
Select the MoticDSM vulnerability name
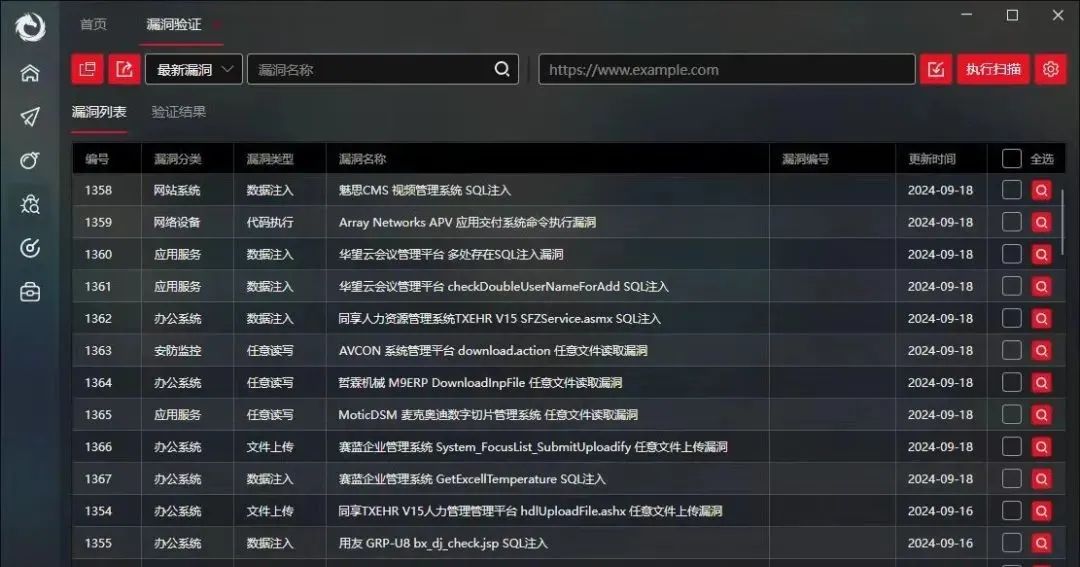(488, 415)
